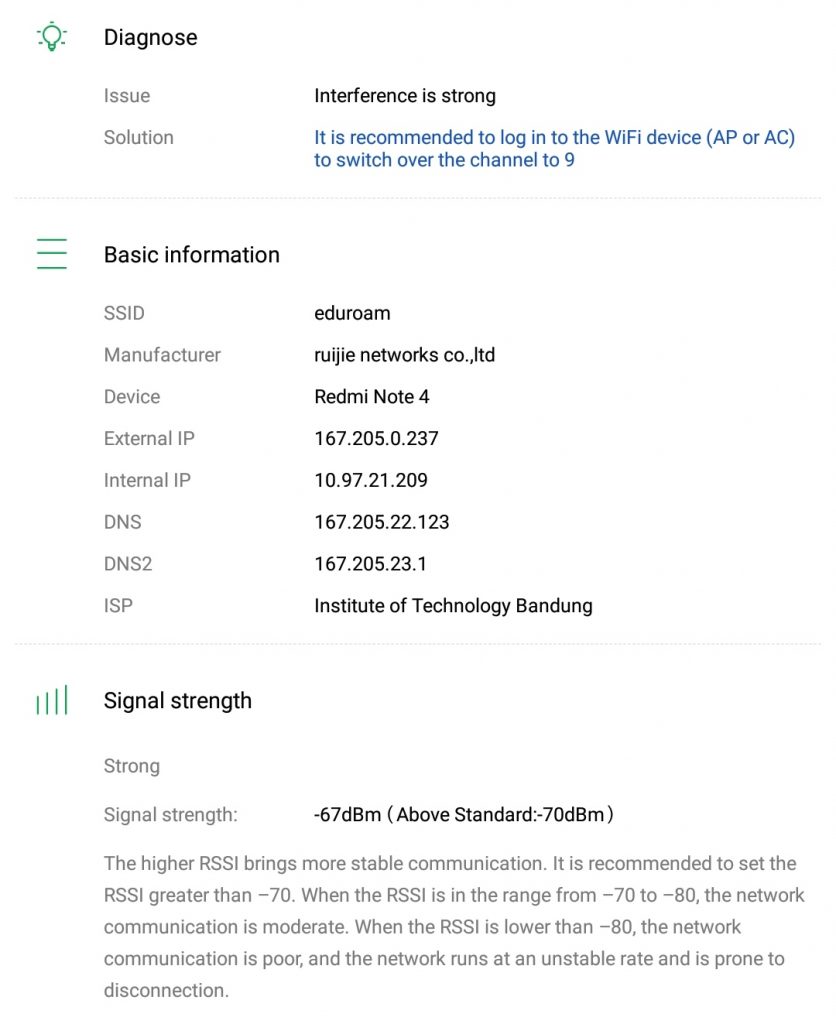Click the Diagnose lightbulb icon

[51, 37]
